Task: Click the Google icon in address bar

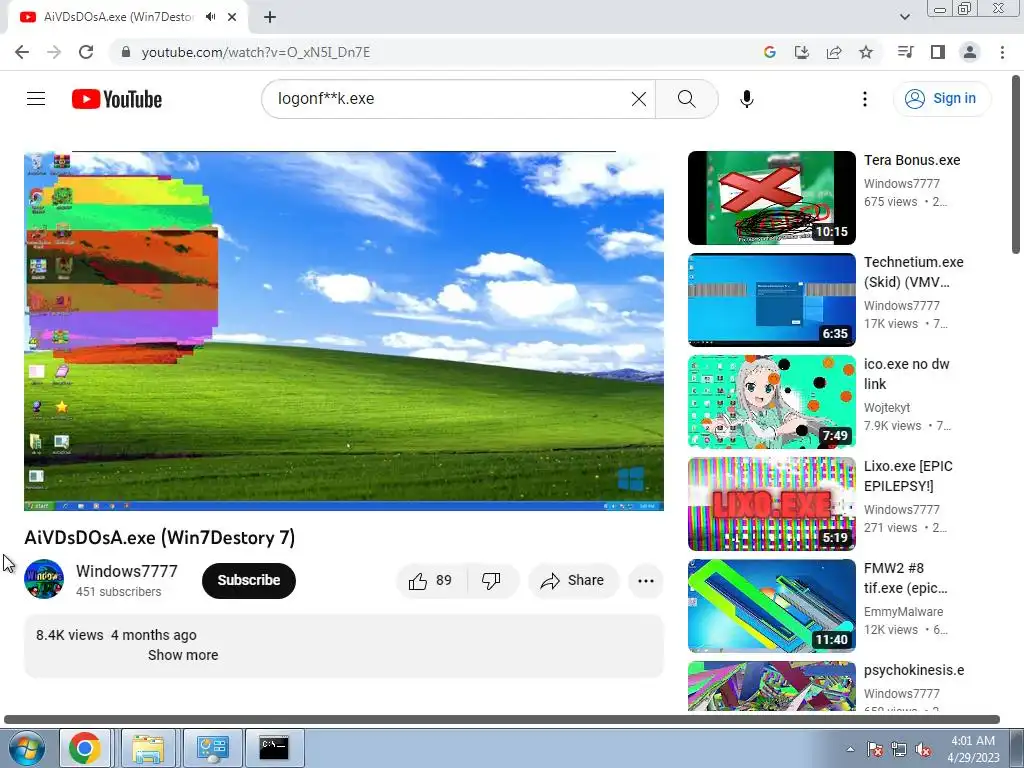Action: [x=769, y=52]
